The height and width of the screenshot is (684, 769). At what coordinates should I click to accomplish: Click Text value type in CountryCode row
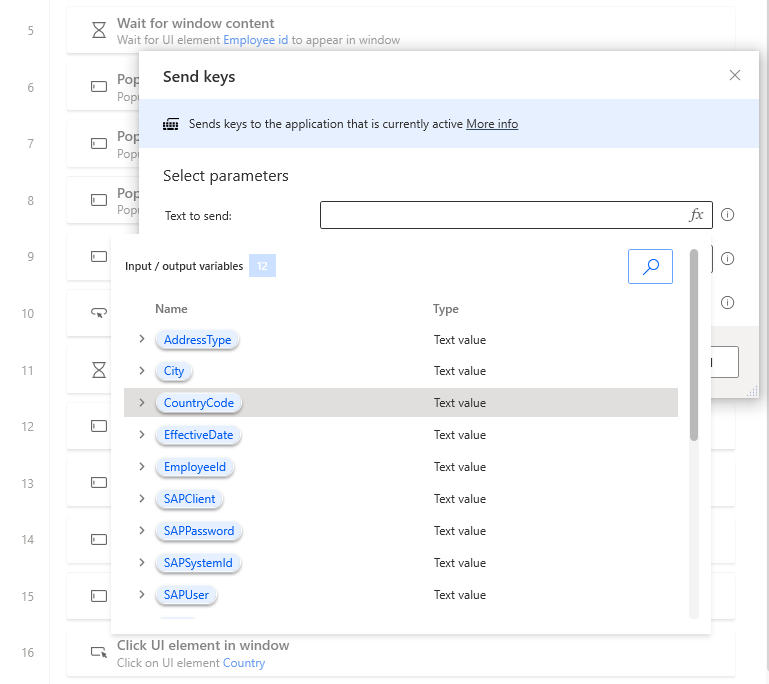[x=460, y=403]
